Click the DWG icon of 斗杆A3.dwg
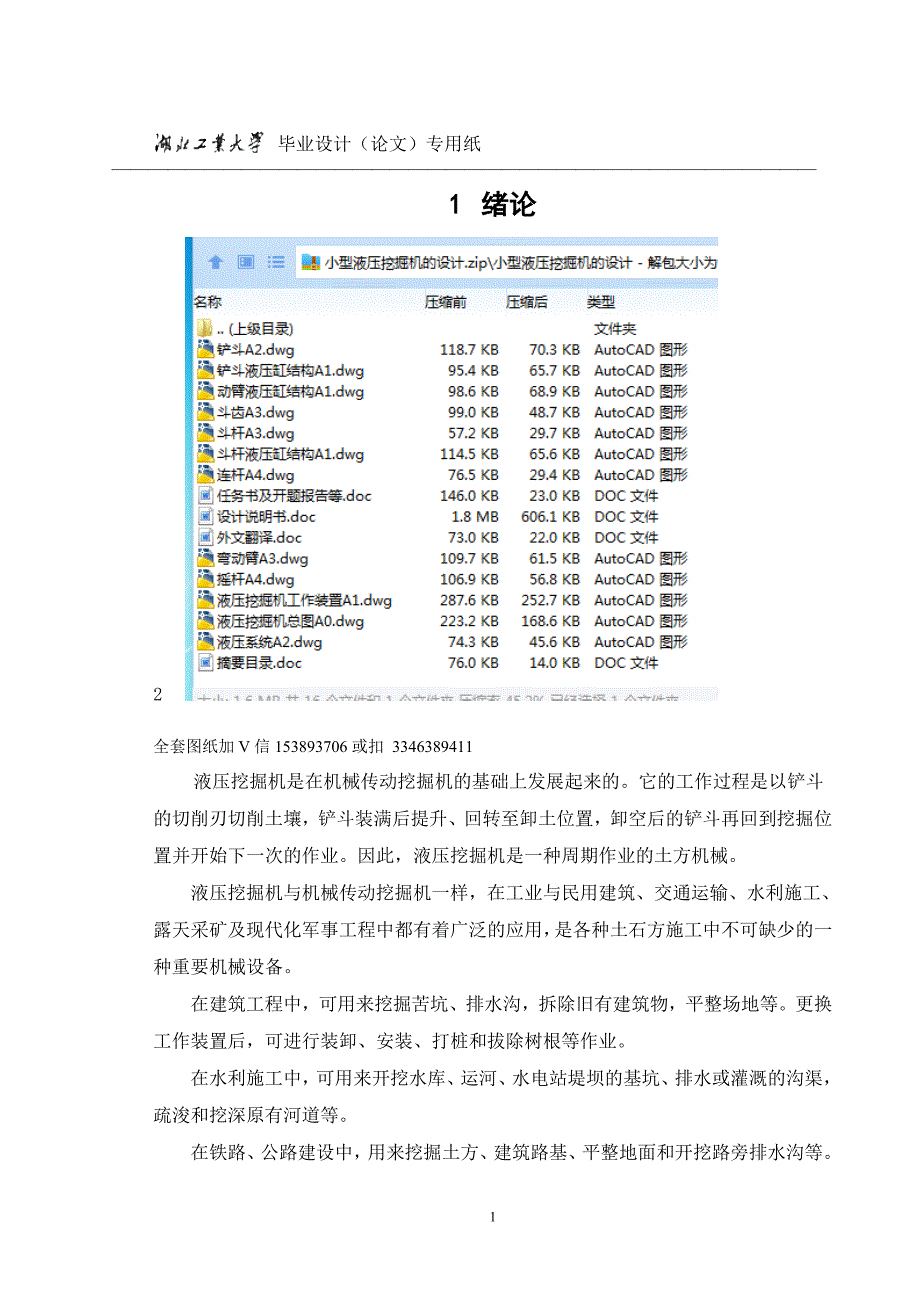The image size is (920, 1302). pyautogui.click(x=206, y=433)
